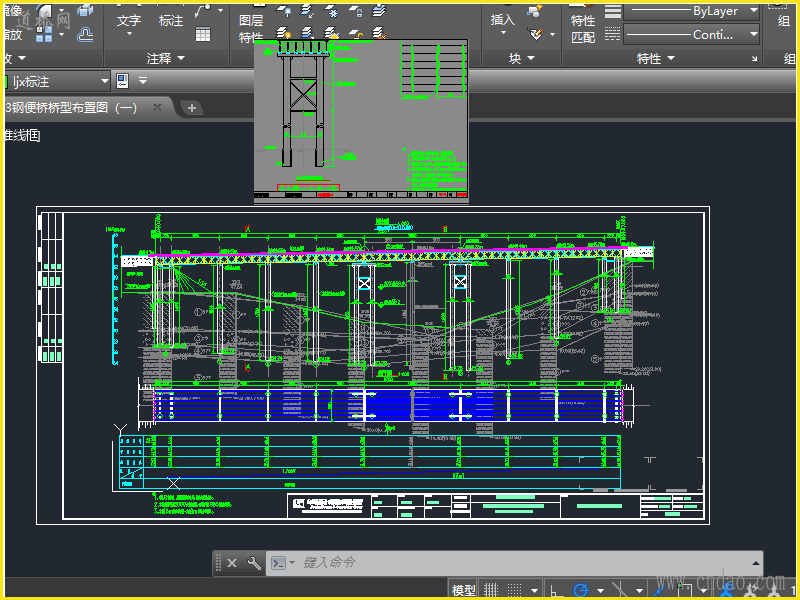
Task: Click the Match Properties (特性匹配) tool
Action: pyautogui.click(x=583, y=28)
